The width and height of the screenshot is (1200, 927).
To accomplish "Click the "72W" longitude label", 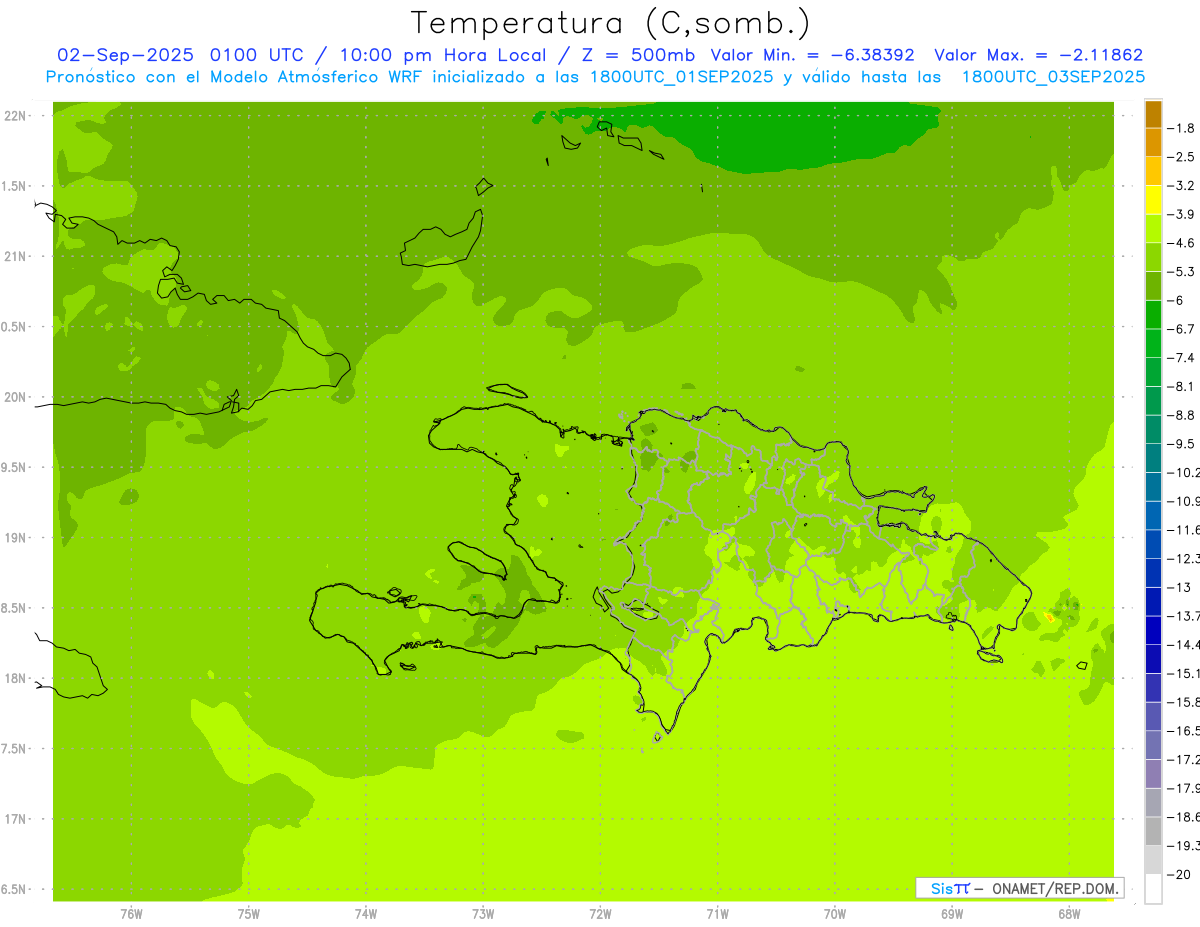I will coord(600,914).
